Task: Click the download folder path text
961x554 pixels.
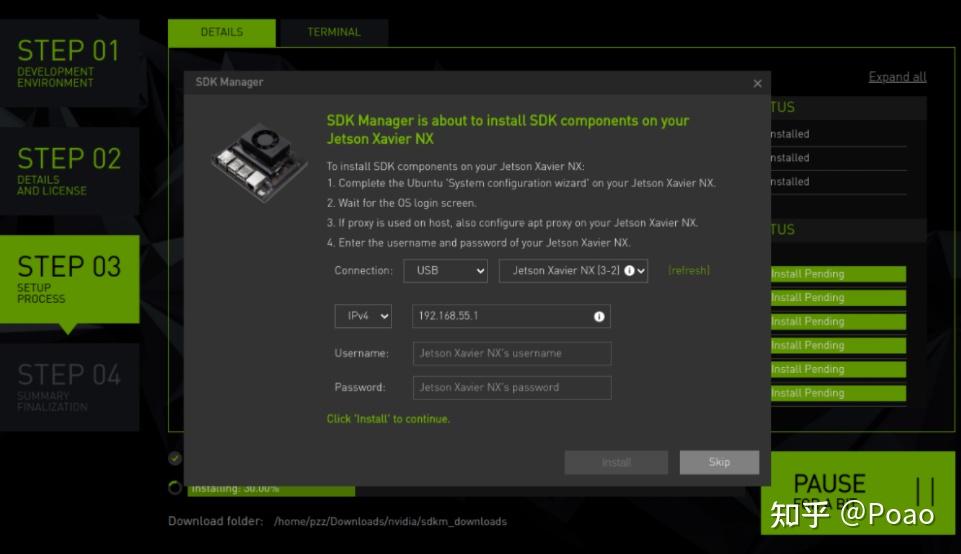Action: (x=390, y=522)
